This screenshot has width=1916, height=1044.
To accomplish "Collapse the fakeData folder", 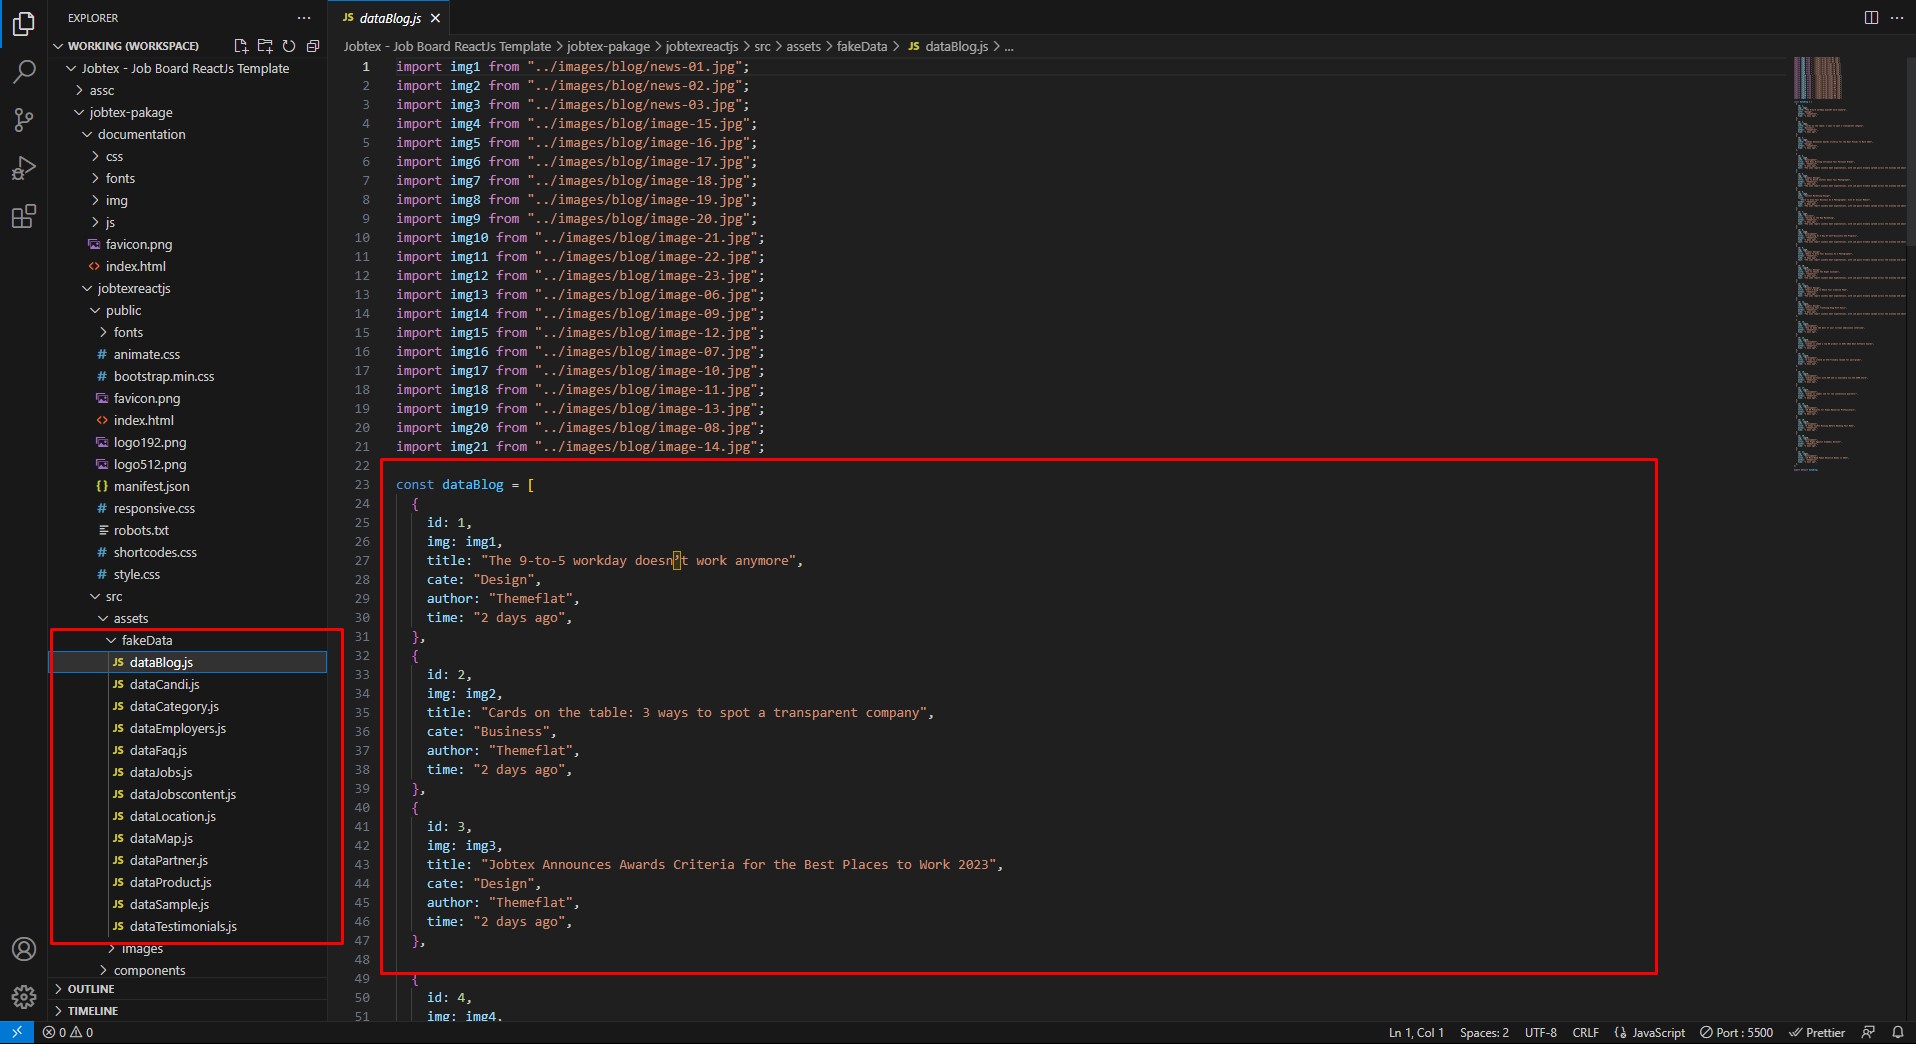I will click(x=146, y=640).
